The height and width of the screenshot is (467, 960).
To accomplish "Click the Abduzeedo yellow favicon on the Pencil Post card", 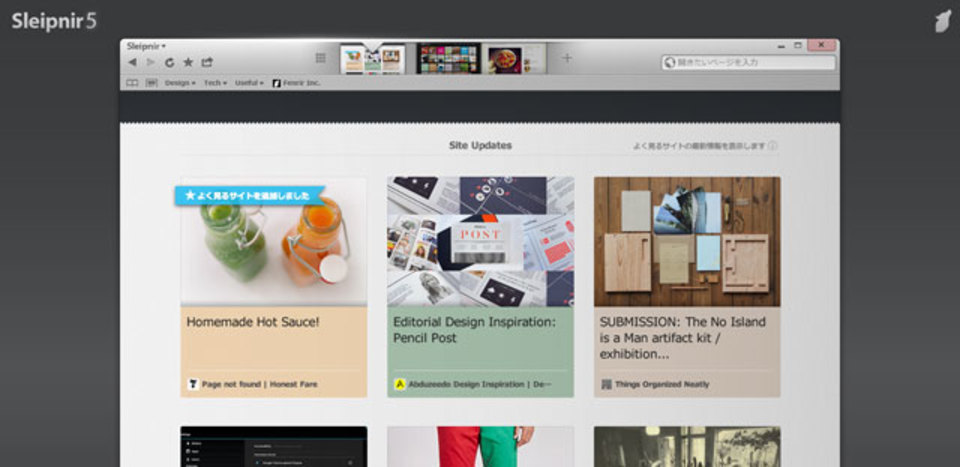I will tap(400, 384).
